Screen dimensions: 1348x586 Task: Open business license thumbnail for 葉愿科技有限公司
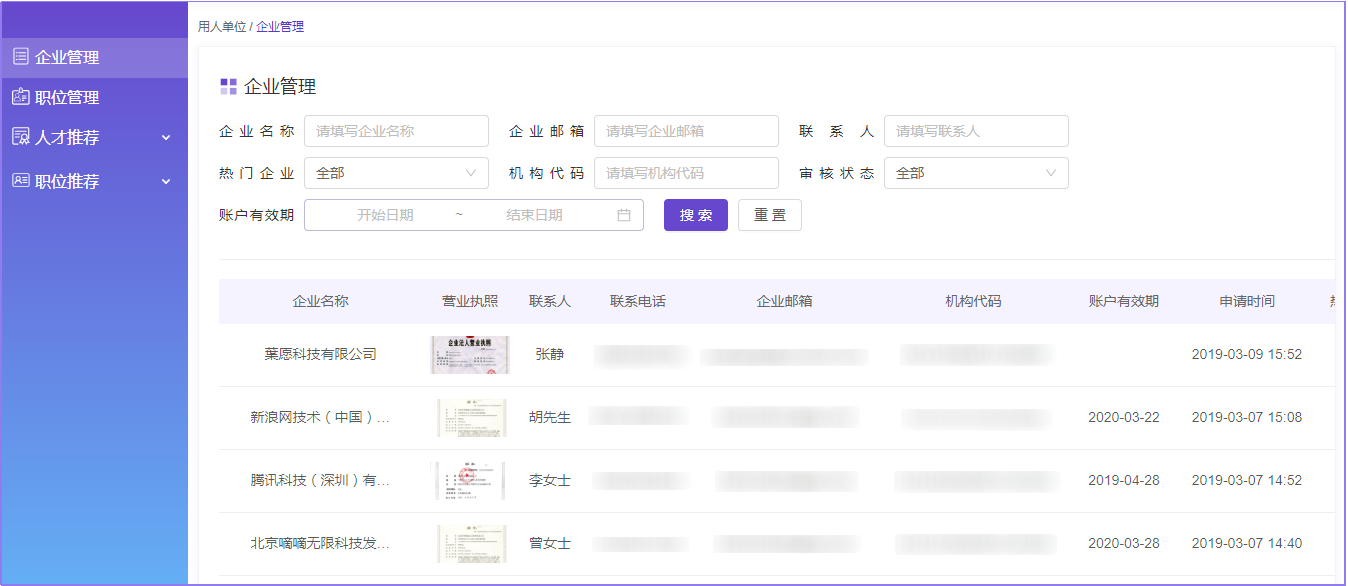click(470, 355)
